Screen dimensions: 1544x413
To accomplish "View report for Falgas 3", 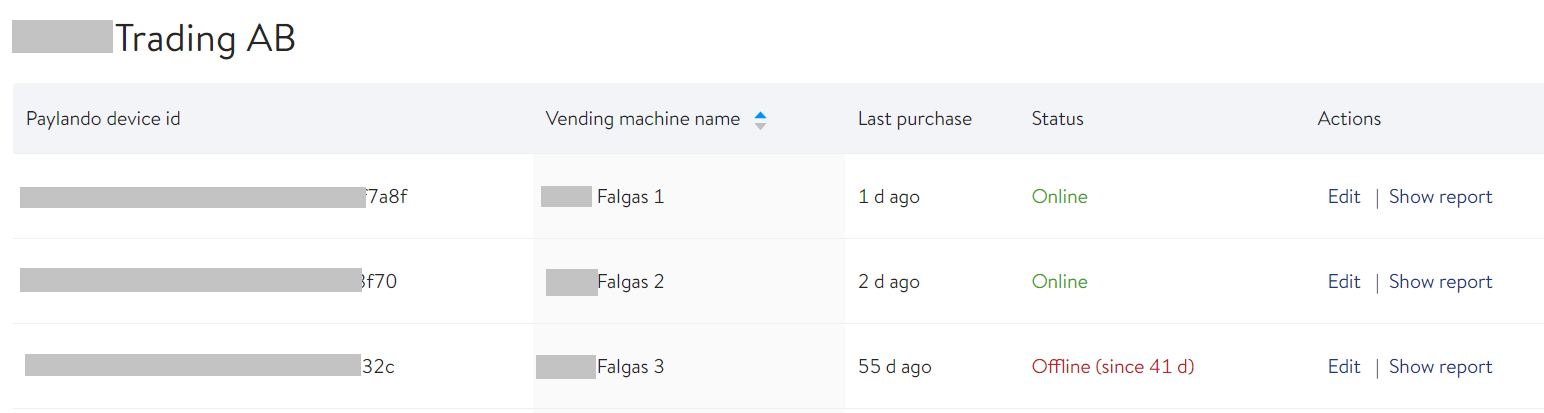I will pos(1440,367).
